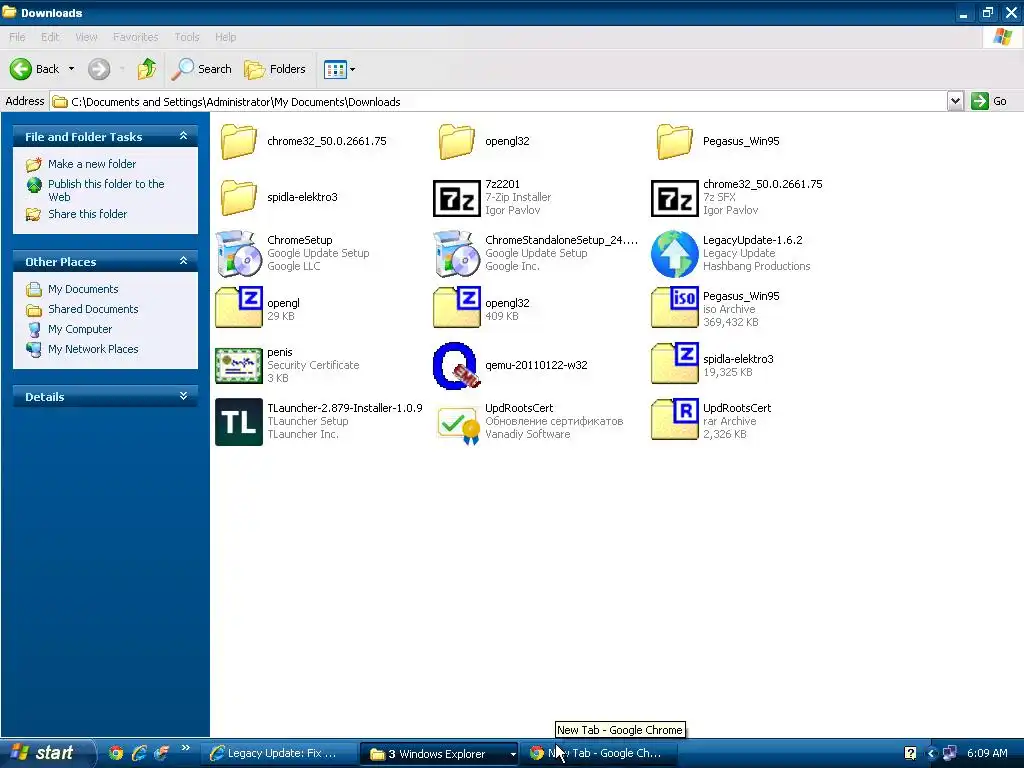Open the View menu
The height and width of the screenshot is (768, 1024).
tap(86, 37)
